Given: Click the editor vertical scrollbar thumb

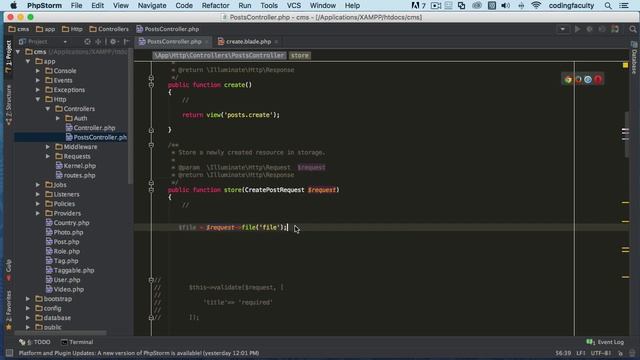Looking at the screenshot, I should pos(626,135).
